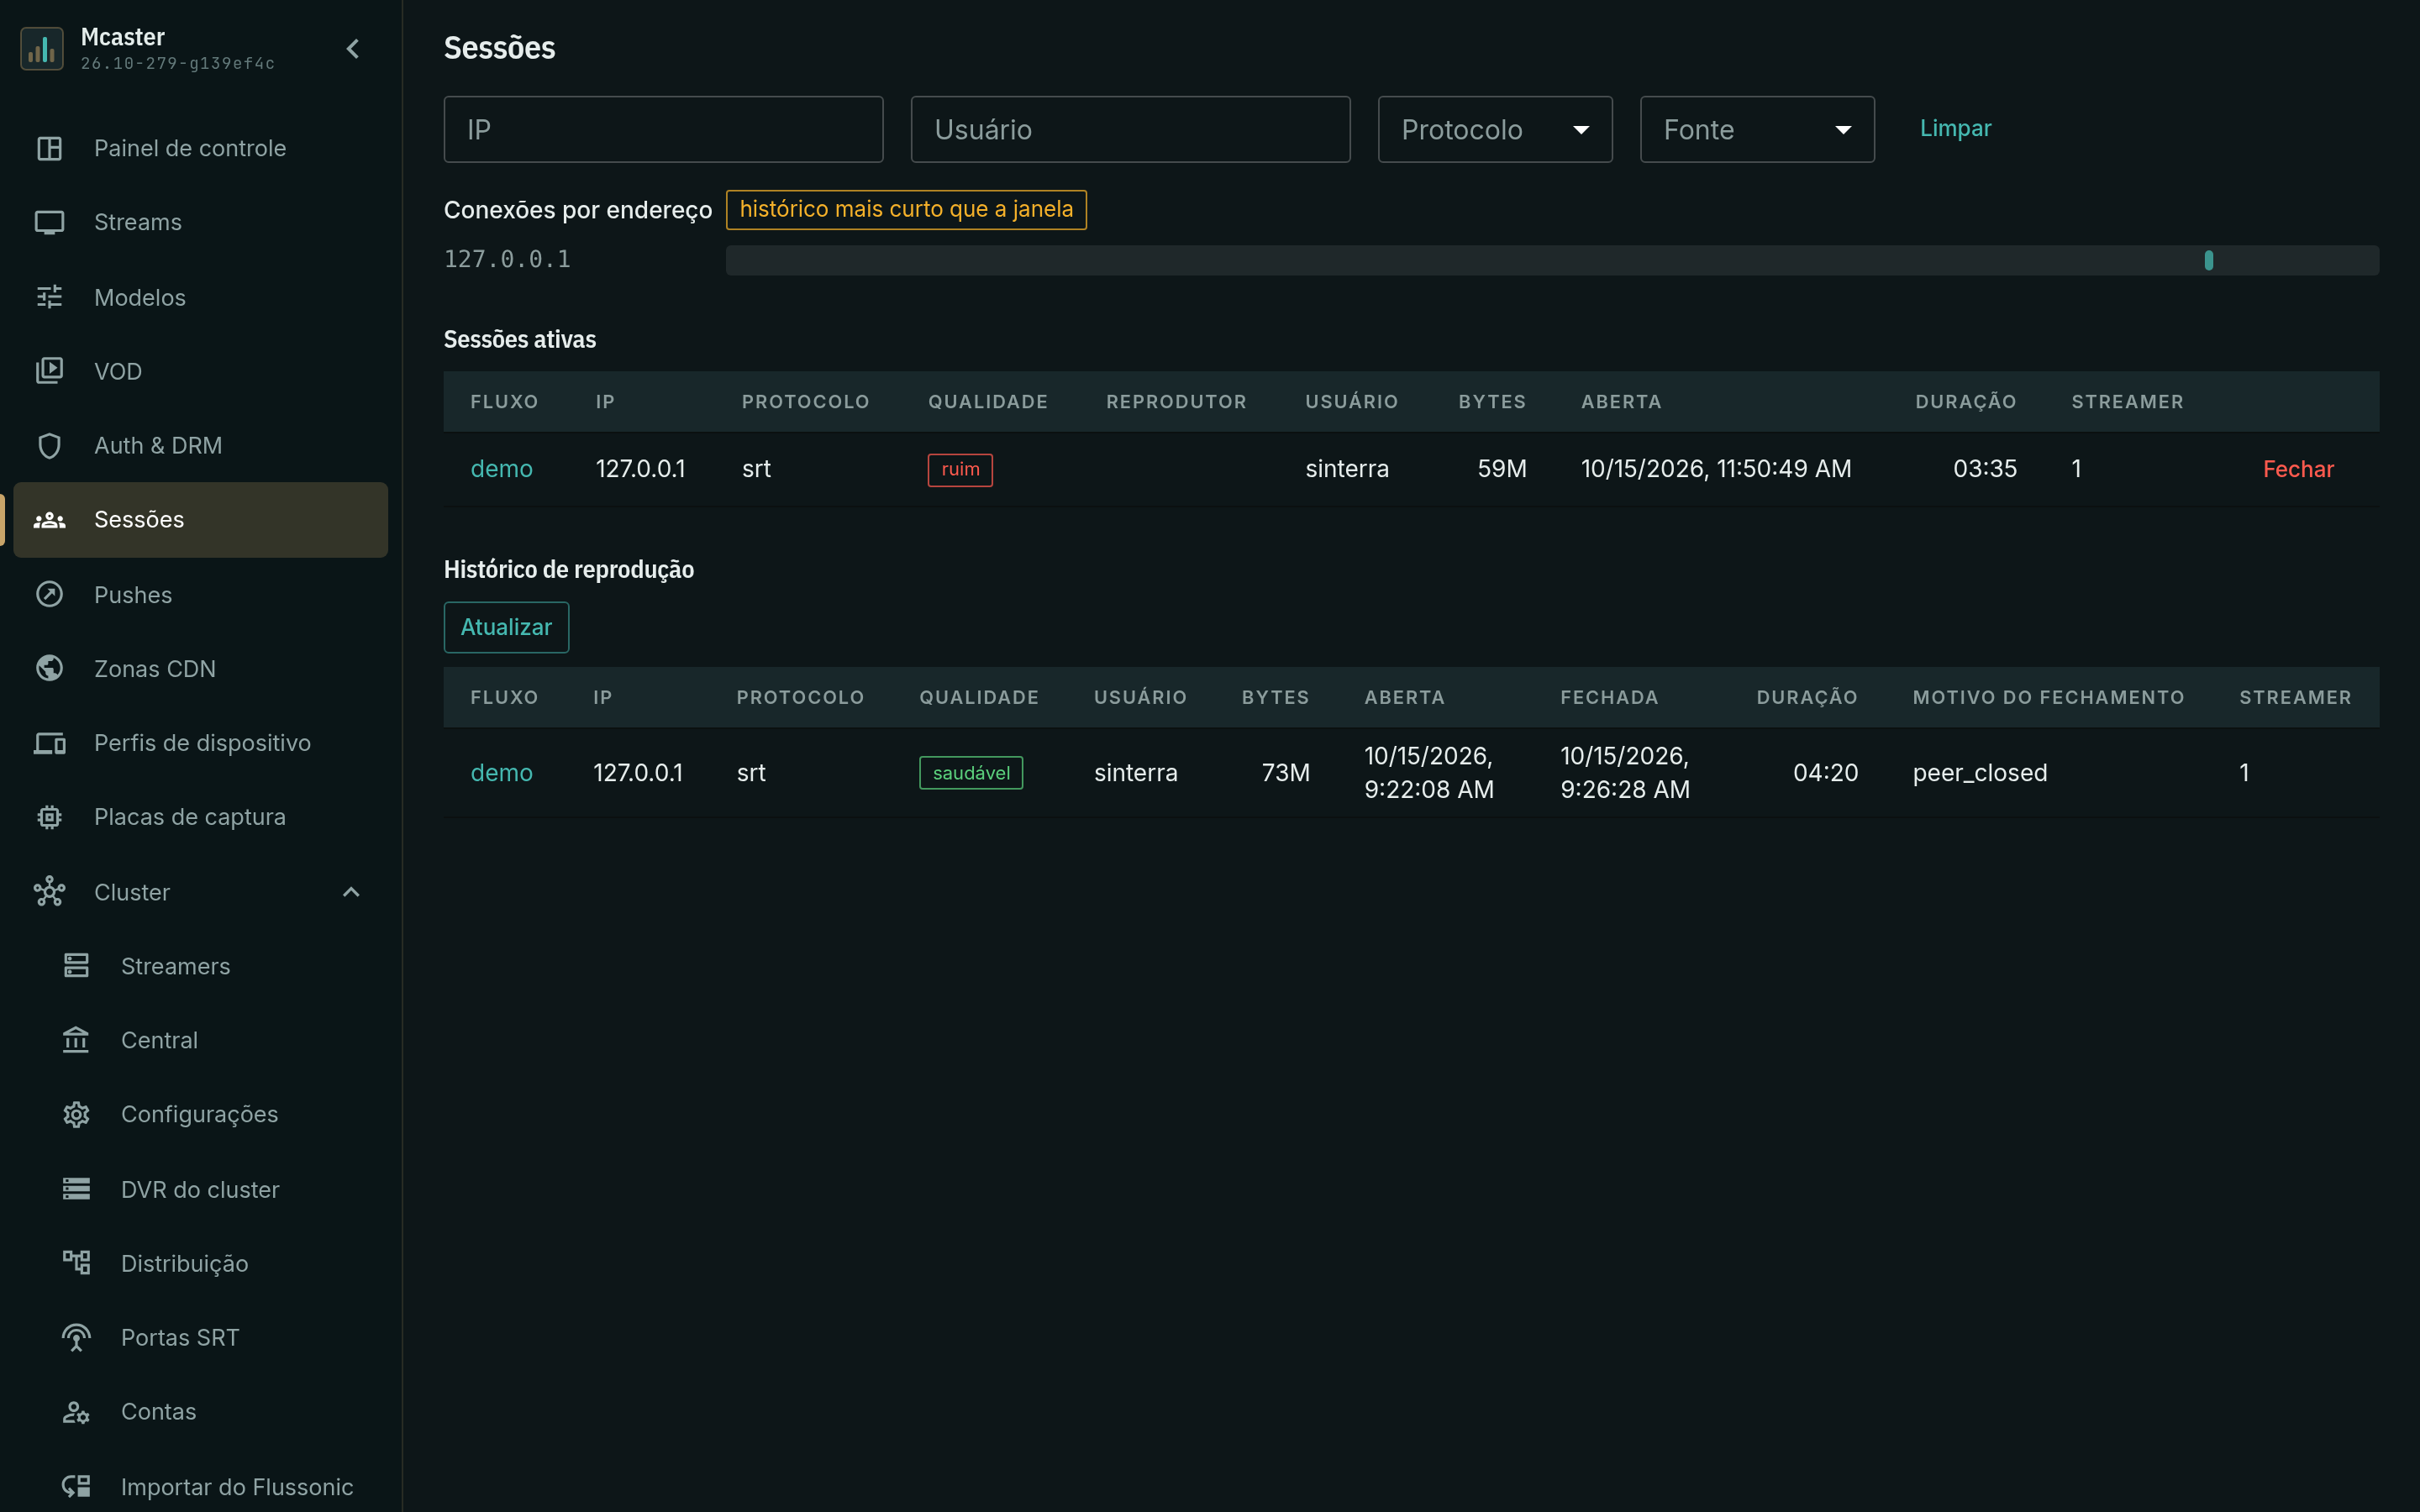The width and height of the screenshot is (2420, 1512).
Task: Click the Zonas CDN globe icon
Action: [49, 668]
